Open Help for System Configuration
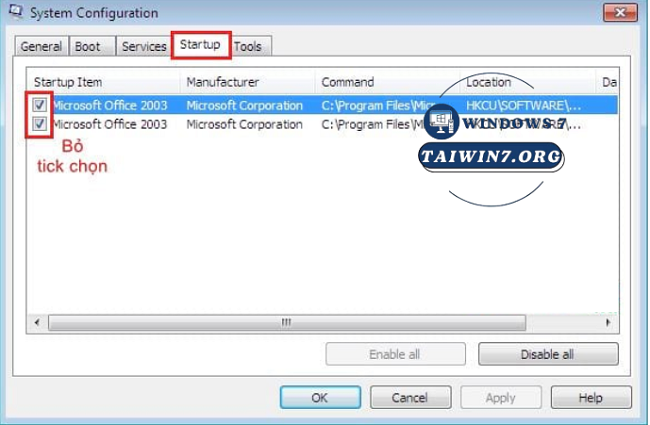Image resolution: width=650 pixels, height=425 pixels. (x=591, y=398)
